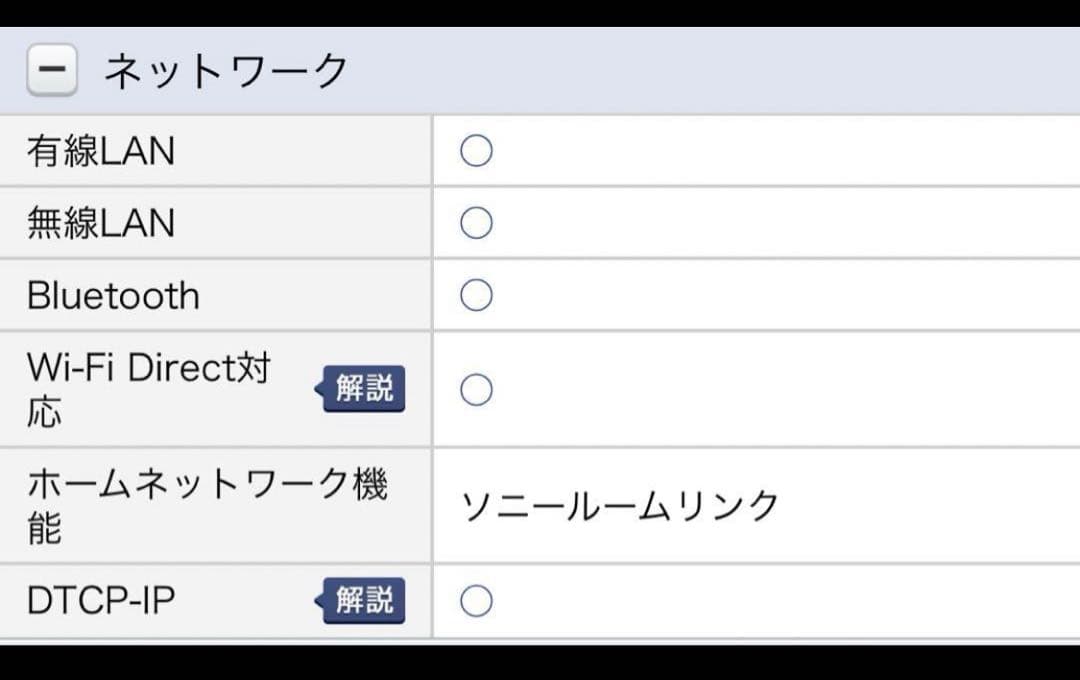Select the 無線LAN row label
The image size is (1080, 680).
(x=100, y=222)
